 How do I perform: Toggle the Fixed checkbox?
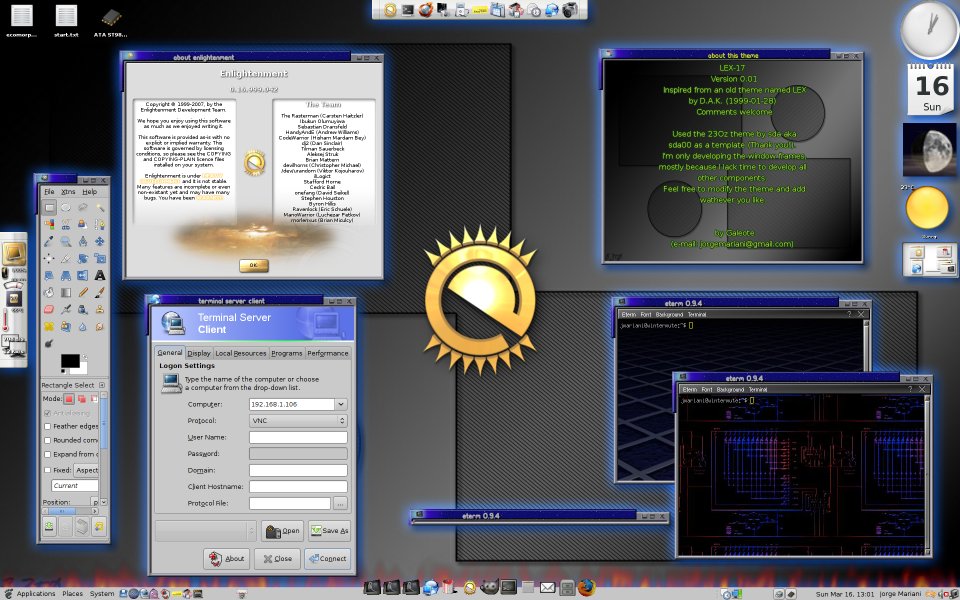[x=47, y=470]
